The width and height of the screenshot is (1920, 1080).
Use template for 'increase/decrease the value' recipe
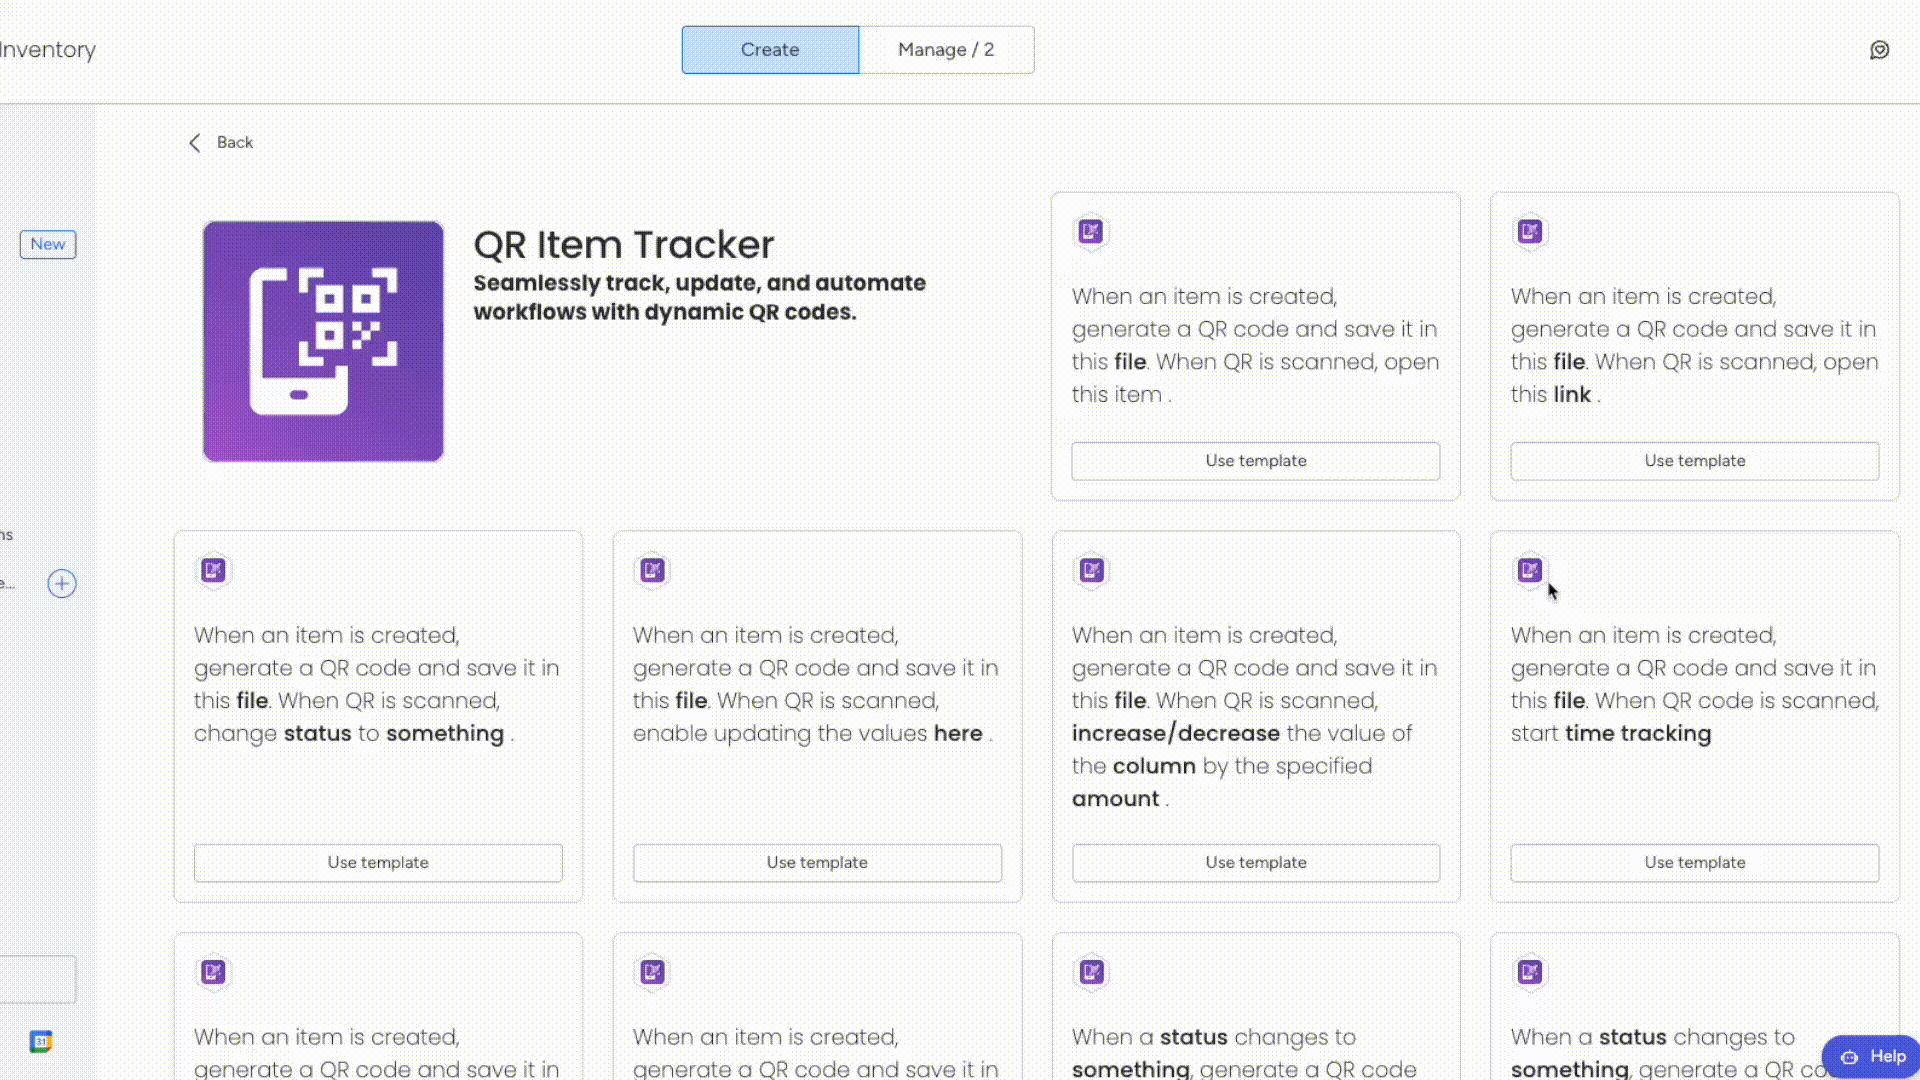(x=1256, y=863)
